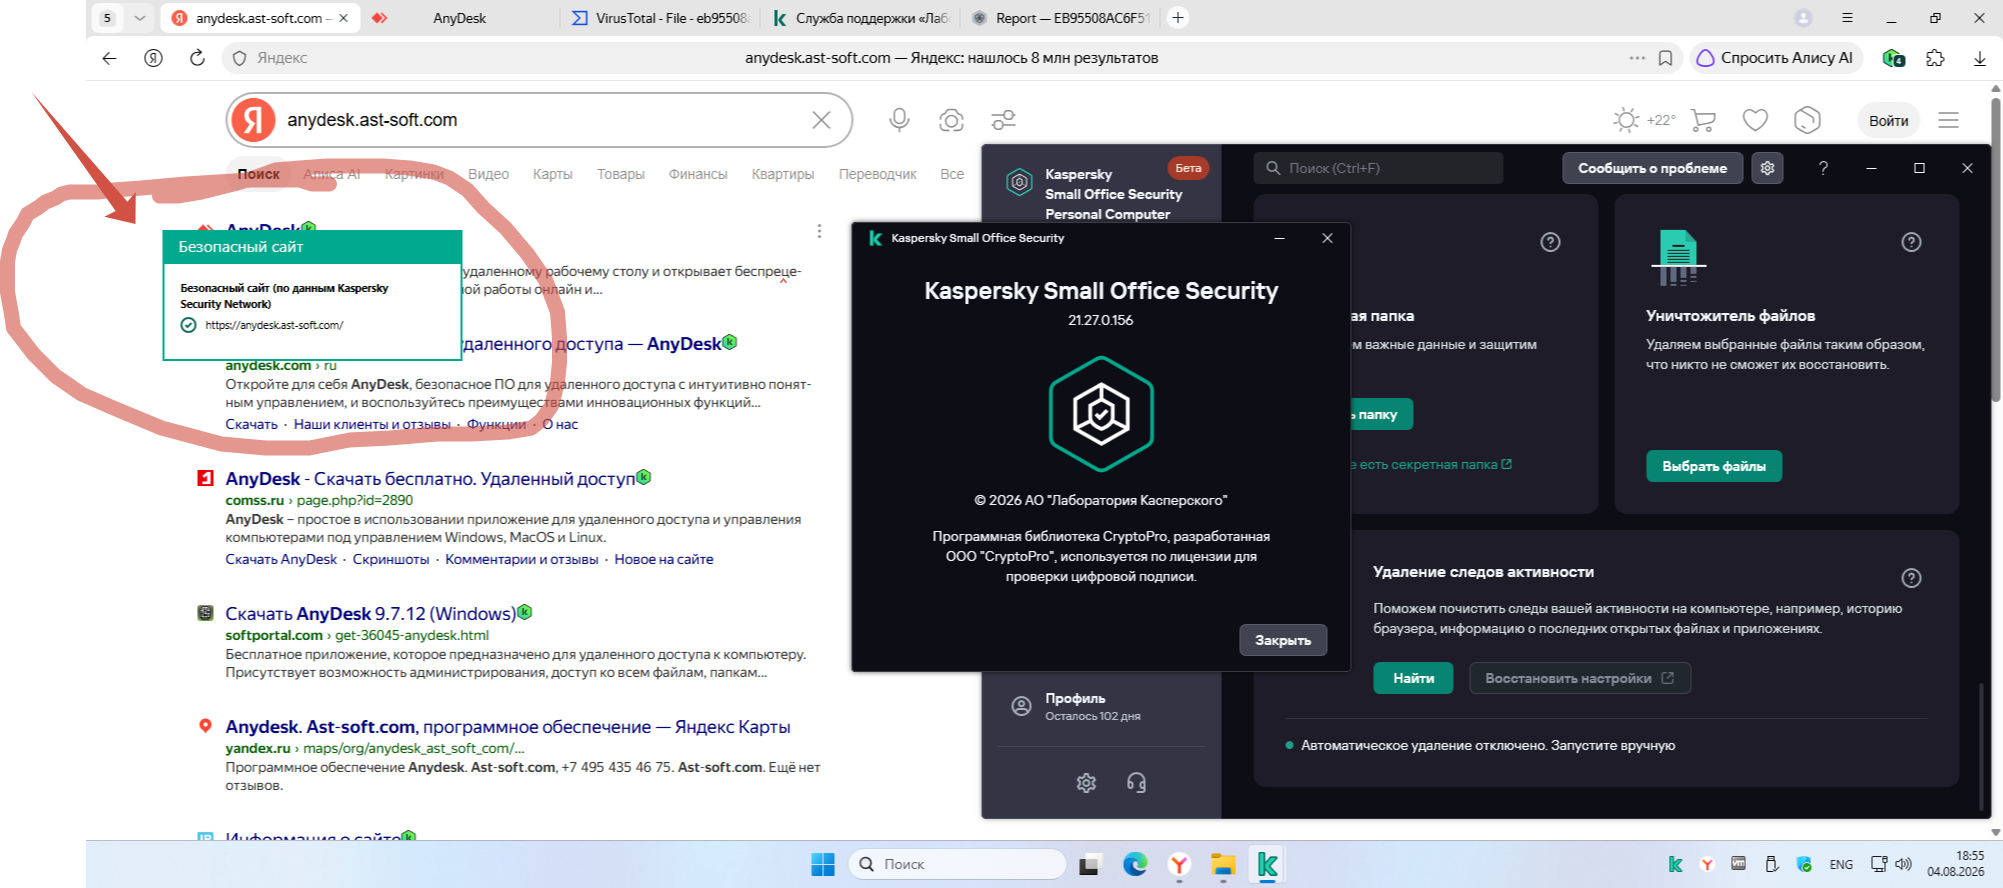Open the Наши клиенты и отзывы sitelink

click(x=372, y=424)
